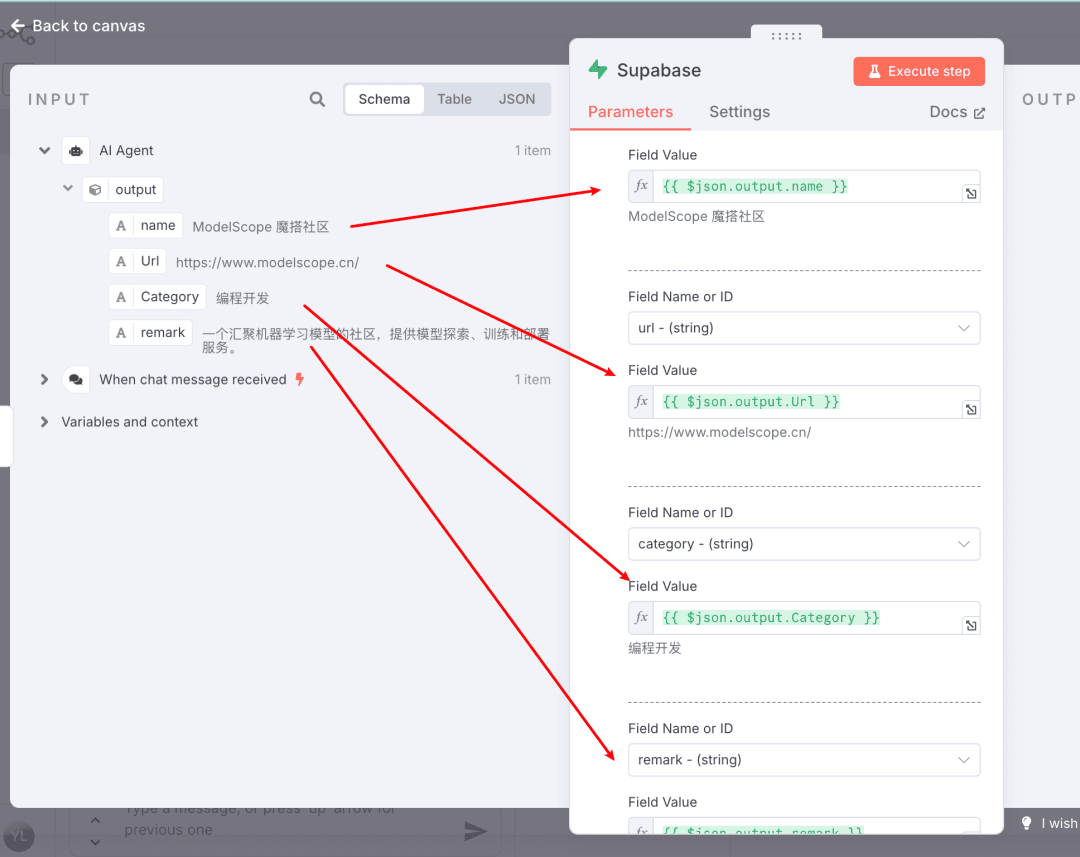Collapse the AI Agent tree node
1080x857 pixels.
[x=45, y=150]
